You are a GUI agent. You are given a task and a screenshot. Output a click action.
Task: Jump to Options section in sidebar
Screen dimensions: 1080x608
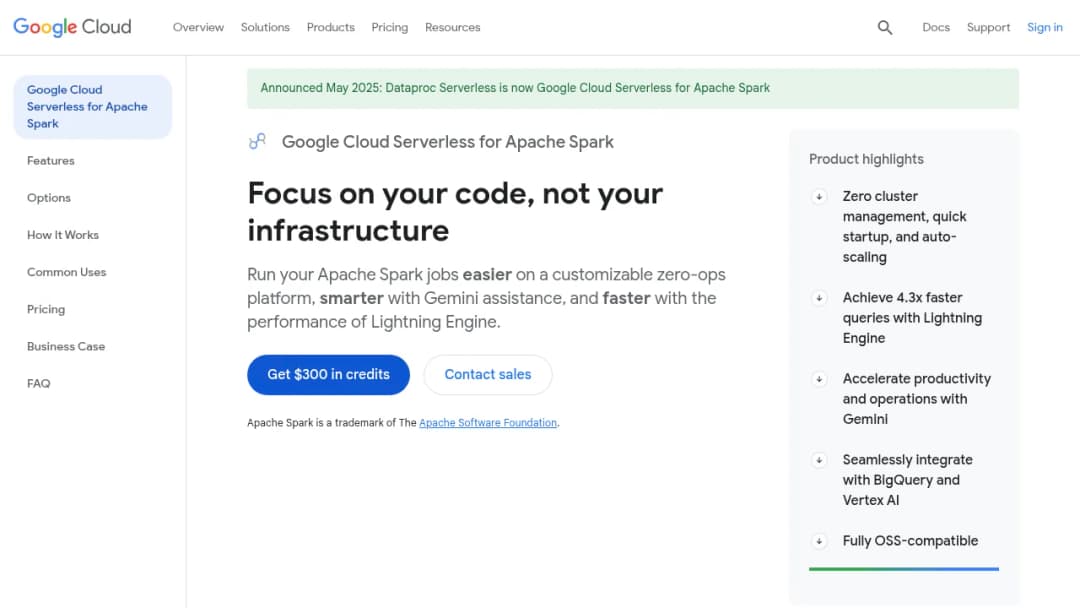pos(49,198)
